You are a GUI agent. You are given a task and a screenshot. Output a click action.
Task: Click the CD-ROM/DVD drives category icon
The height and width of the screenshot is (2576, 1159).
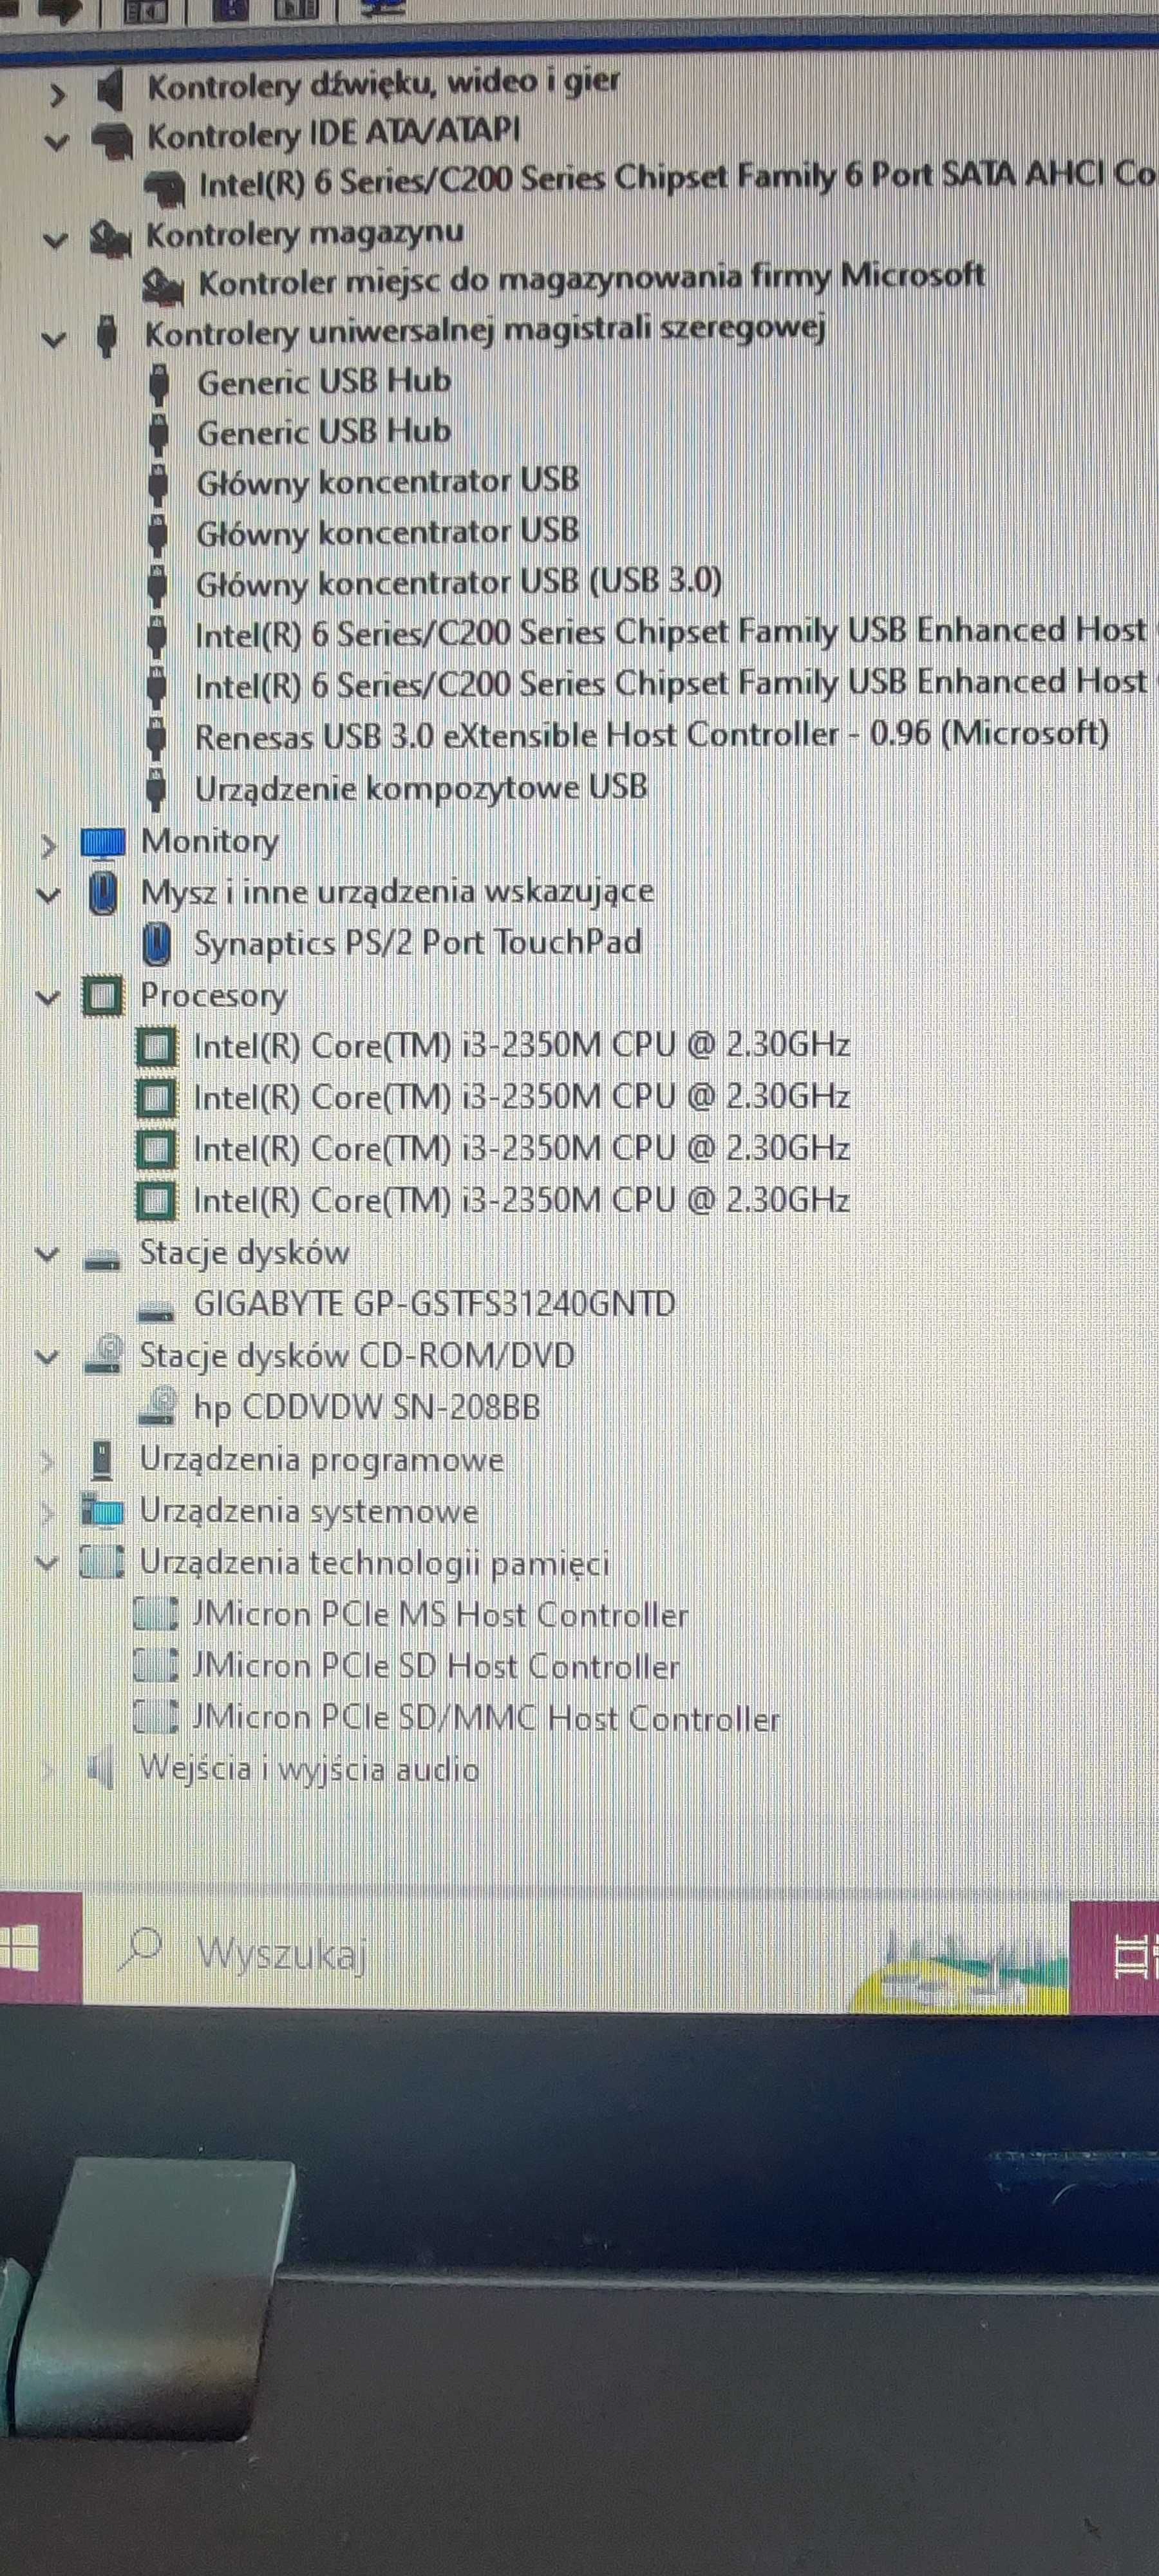pos(103,1355)
